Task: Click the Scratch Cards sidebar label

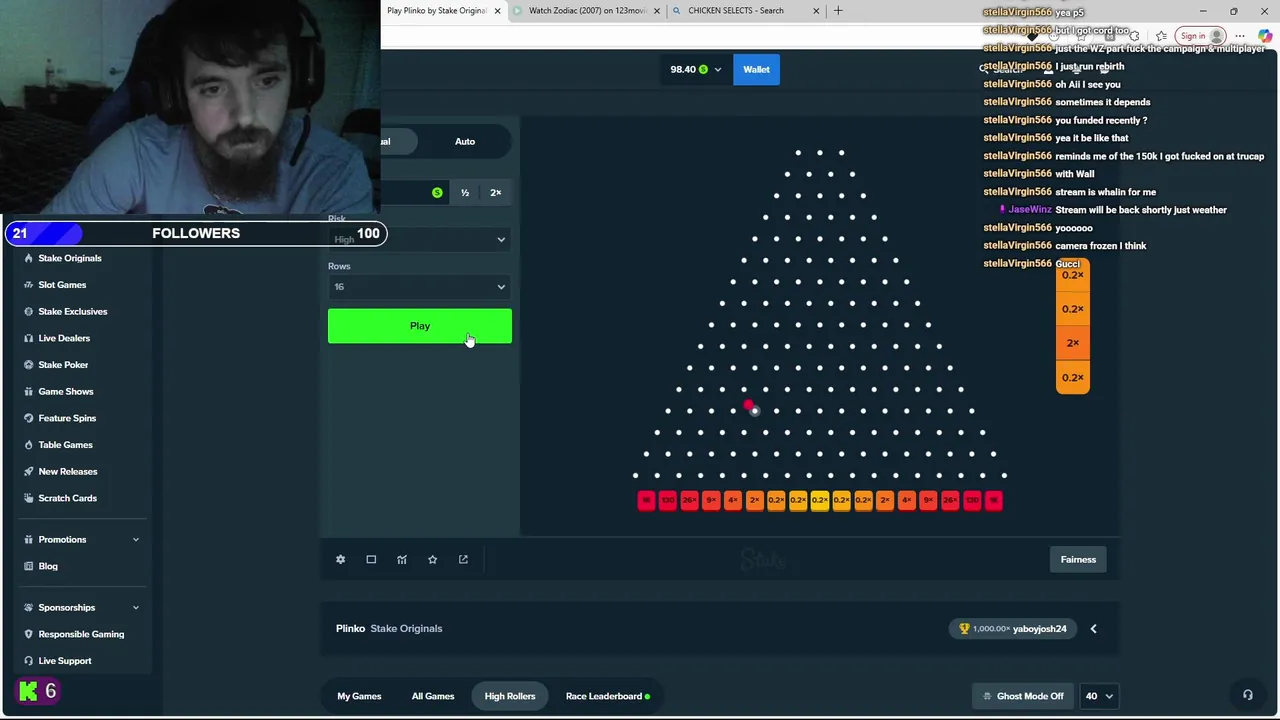Action: (x=67, y=498)
